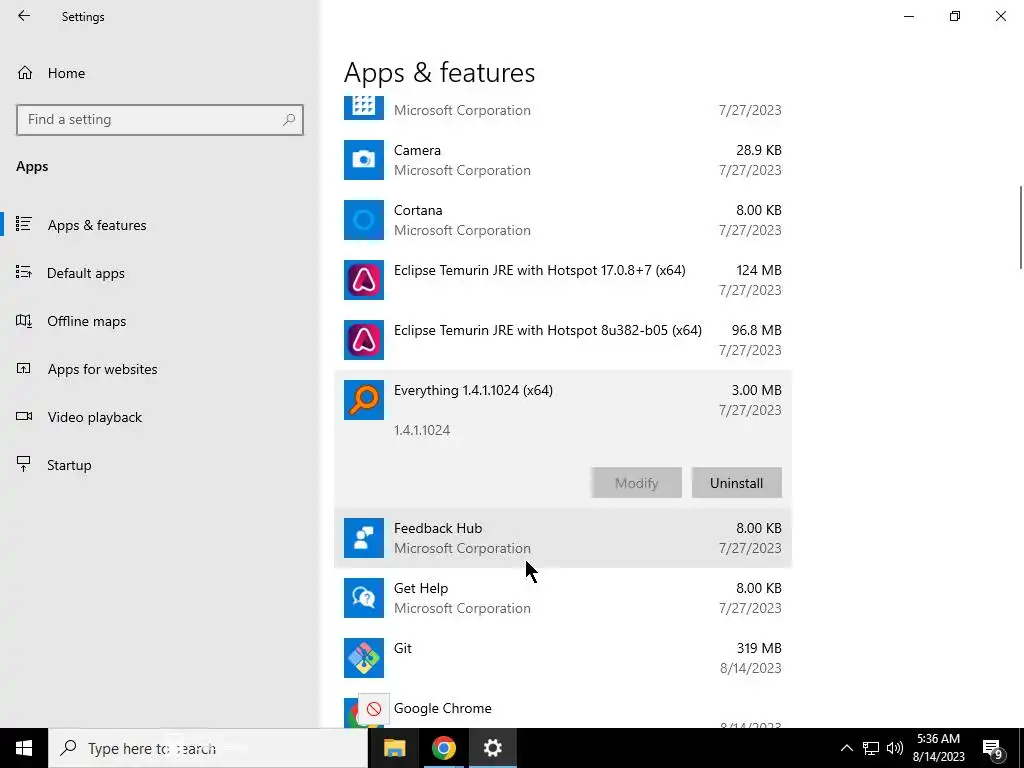
Task: Click the Everything version number 1.4.1.1024
Action: click(x=422, y=430)
